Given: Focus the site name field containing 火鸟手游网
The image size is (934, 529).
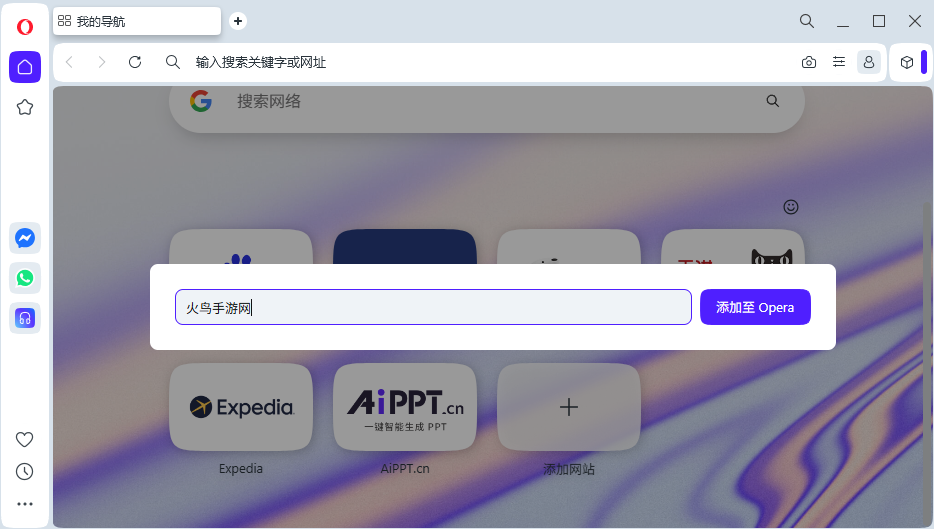Looking at the screenshot, I should click(x=433, y=307).
